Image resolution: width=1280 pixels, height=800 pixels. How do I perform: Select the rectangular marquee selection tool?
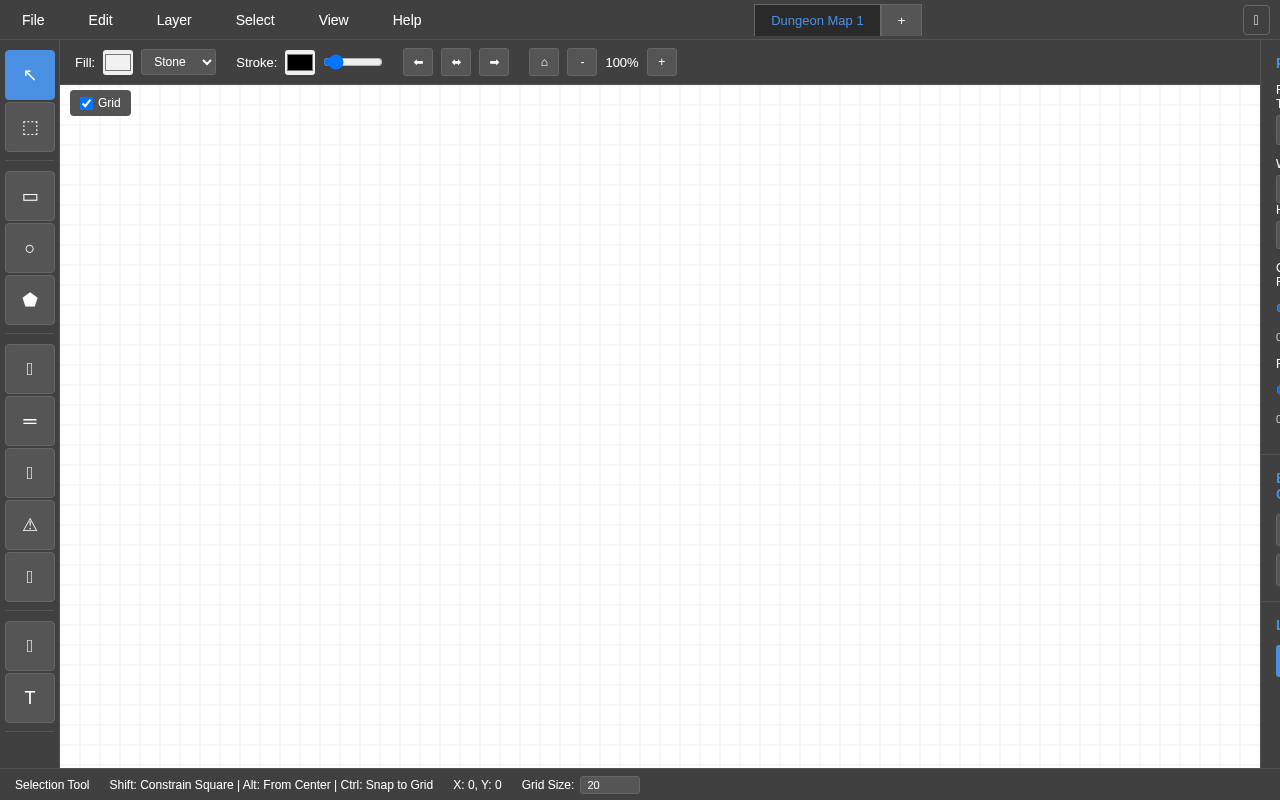coord(30,127)
